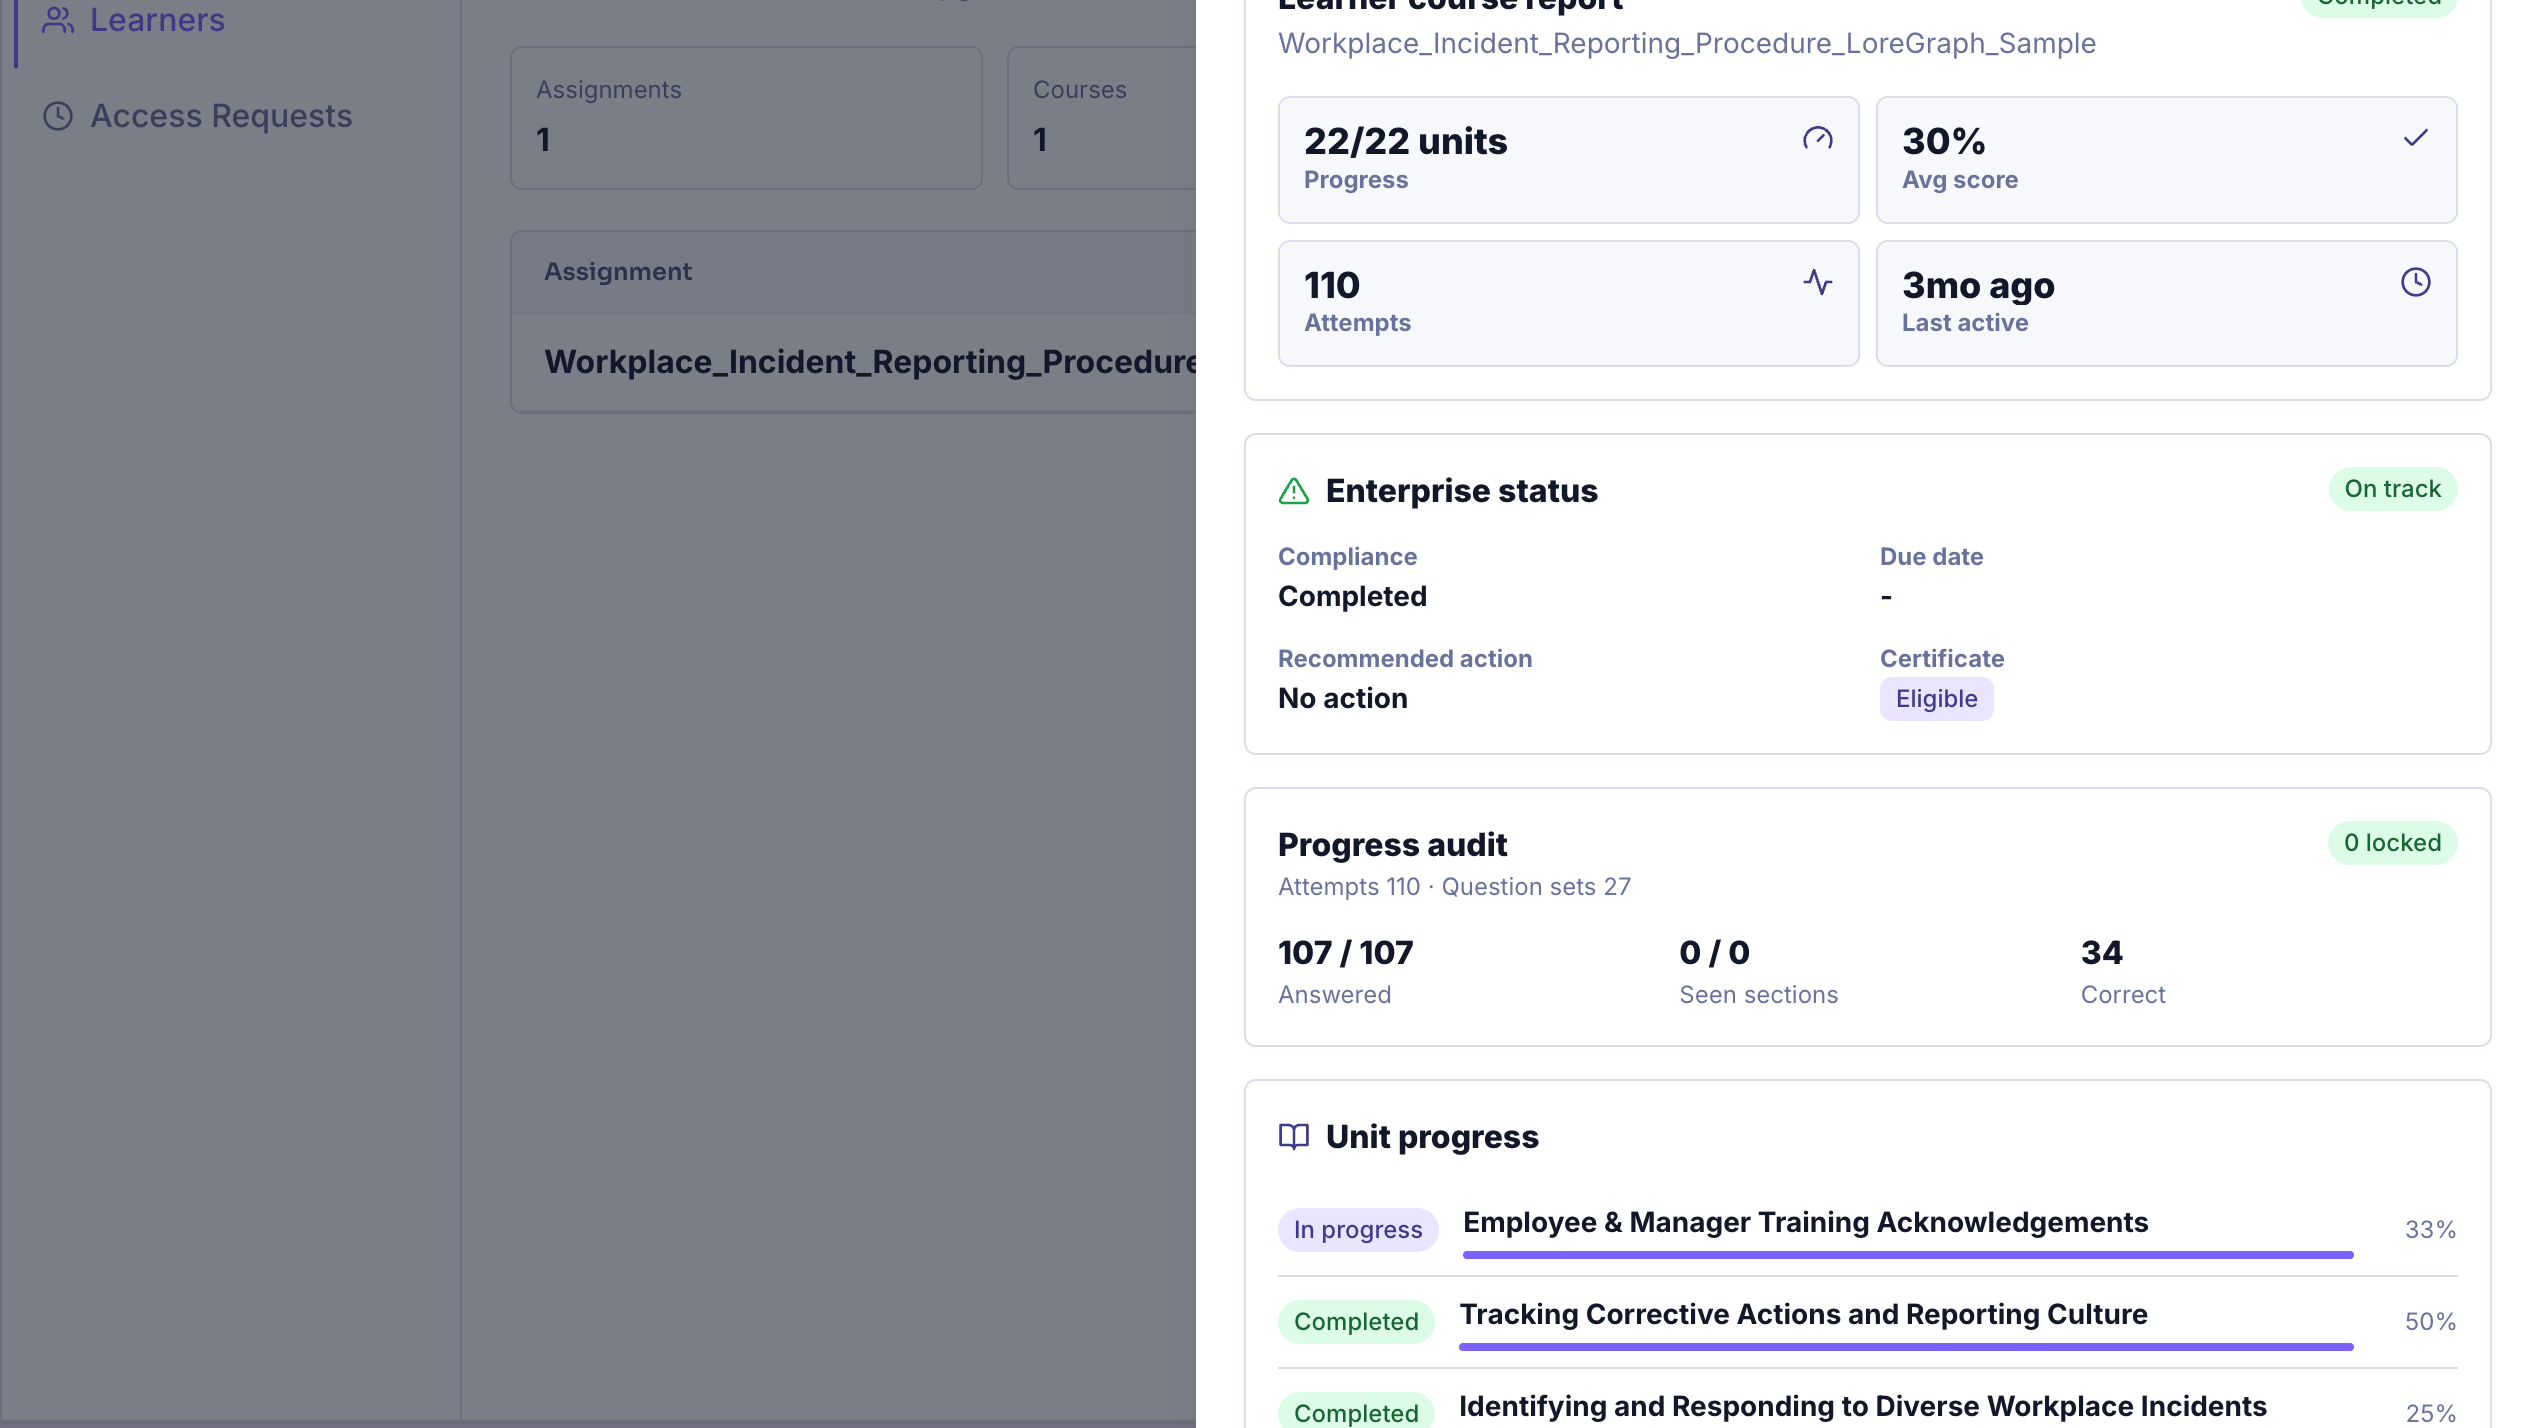This screenshot has width=2540, height=1428.
Task: Click the gauge icon in Progress card
Action: tap(1817, 138)
